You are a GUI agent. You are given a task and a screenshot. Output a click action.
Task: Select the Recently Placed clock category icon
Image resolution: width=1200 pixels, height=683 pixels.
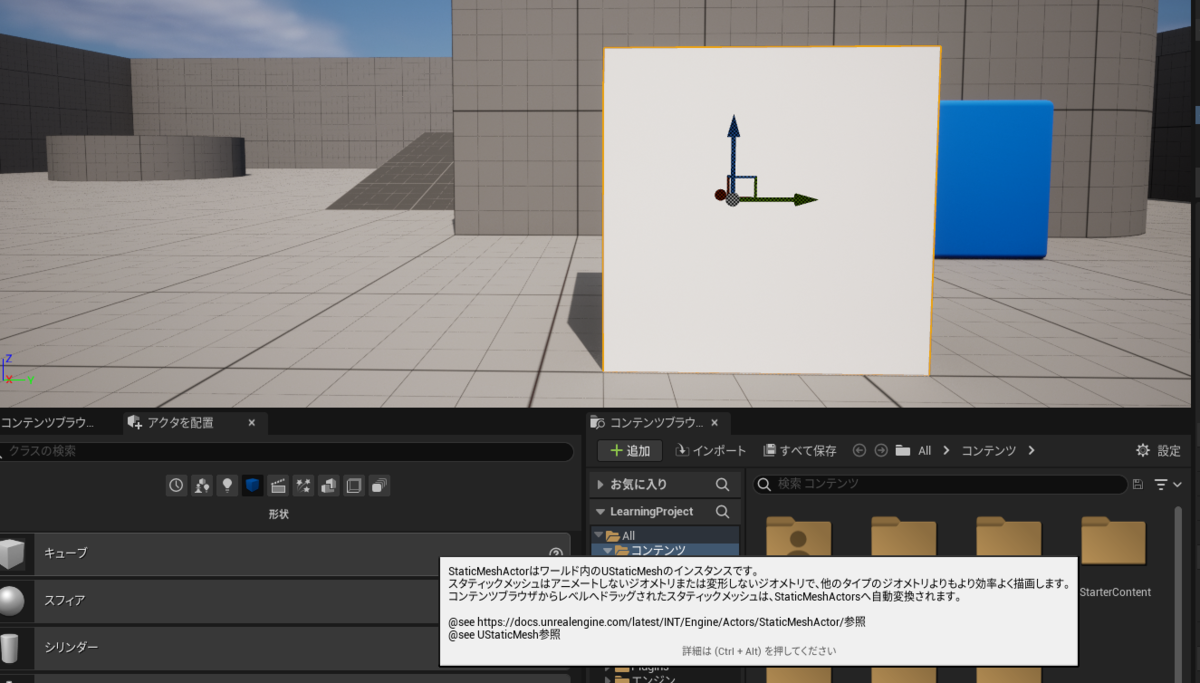pos(177,486)
